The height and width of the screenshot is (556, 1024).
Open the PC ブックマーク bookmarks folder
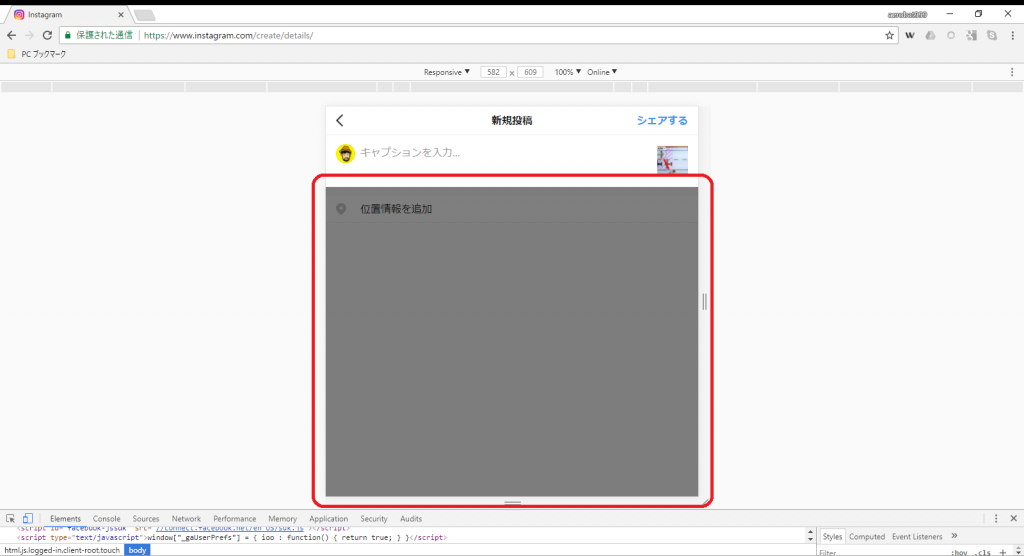pyautogui.click(x=37, y=54)
